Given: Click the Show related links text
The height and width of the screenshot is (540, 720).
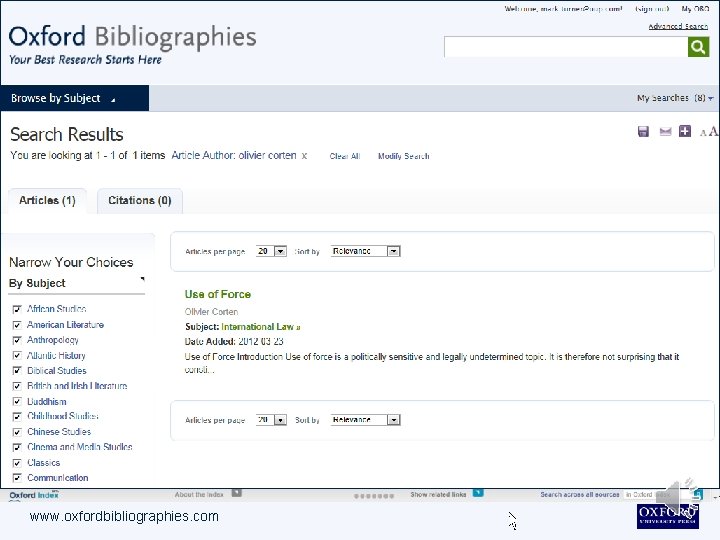Looking at the screenshot, I should 438,495.
